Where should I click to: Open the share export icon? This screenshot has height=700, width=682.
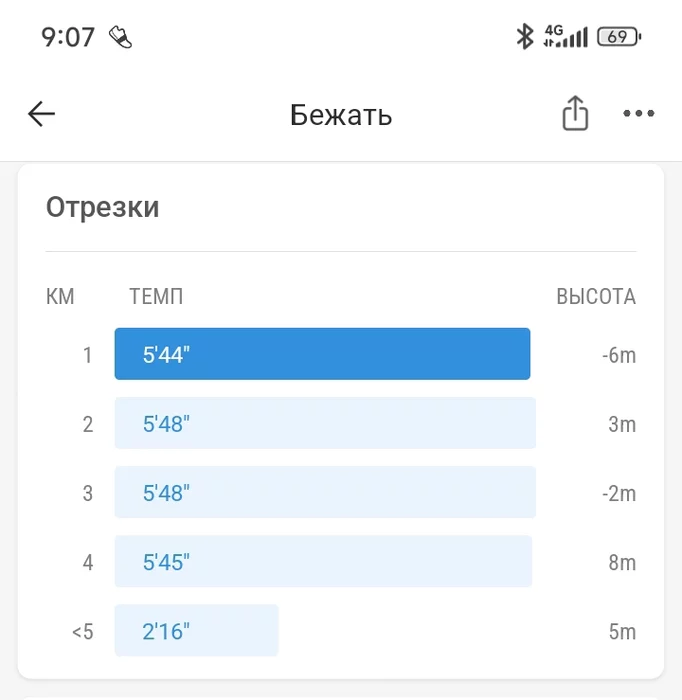[575, 115]
